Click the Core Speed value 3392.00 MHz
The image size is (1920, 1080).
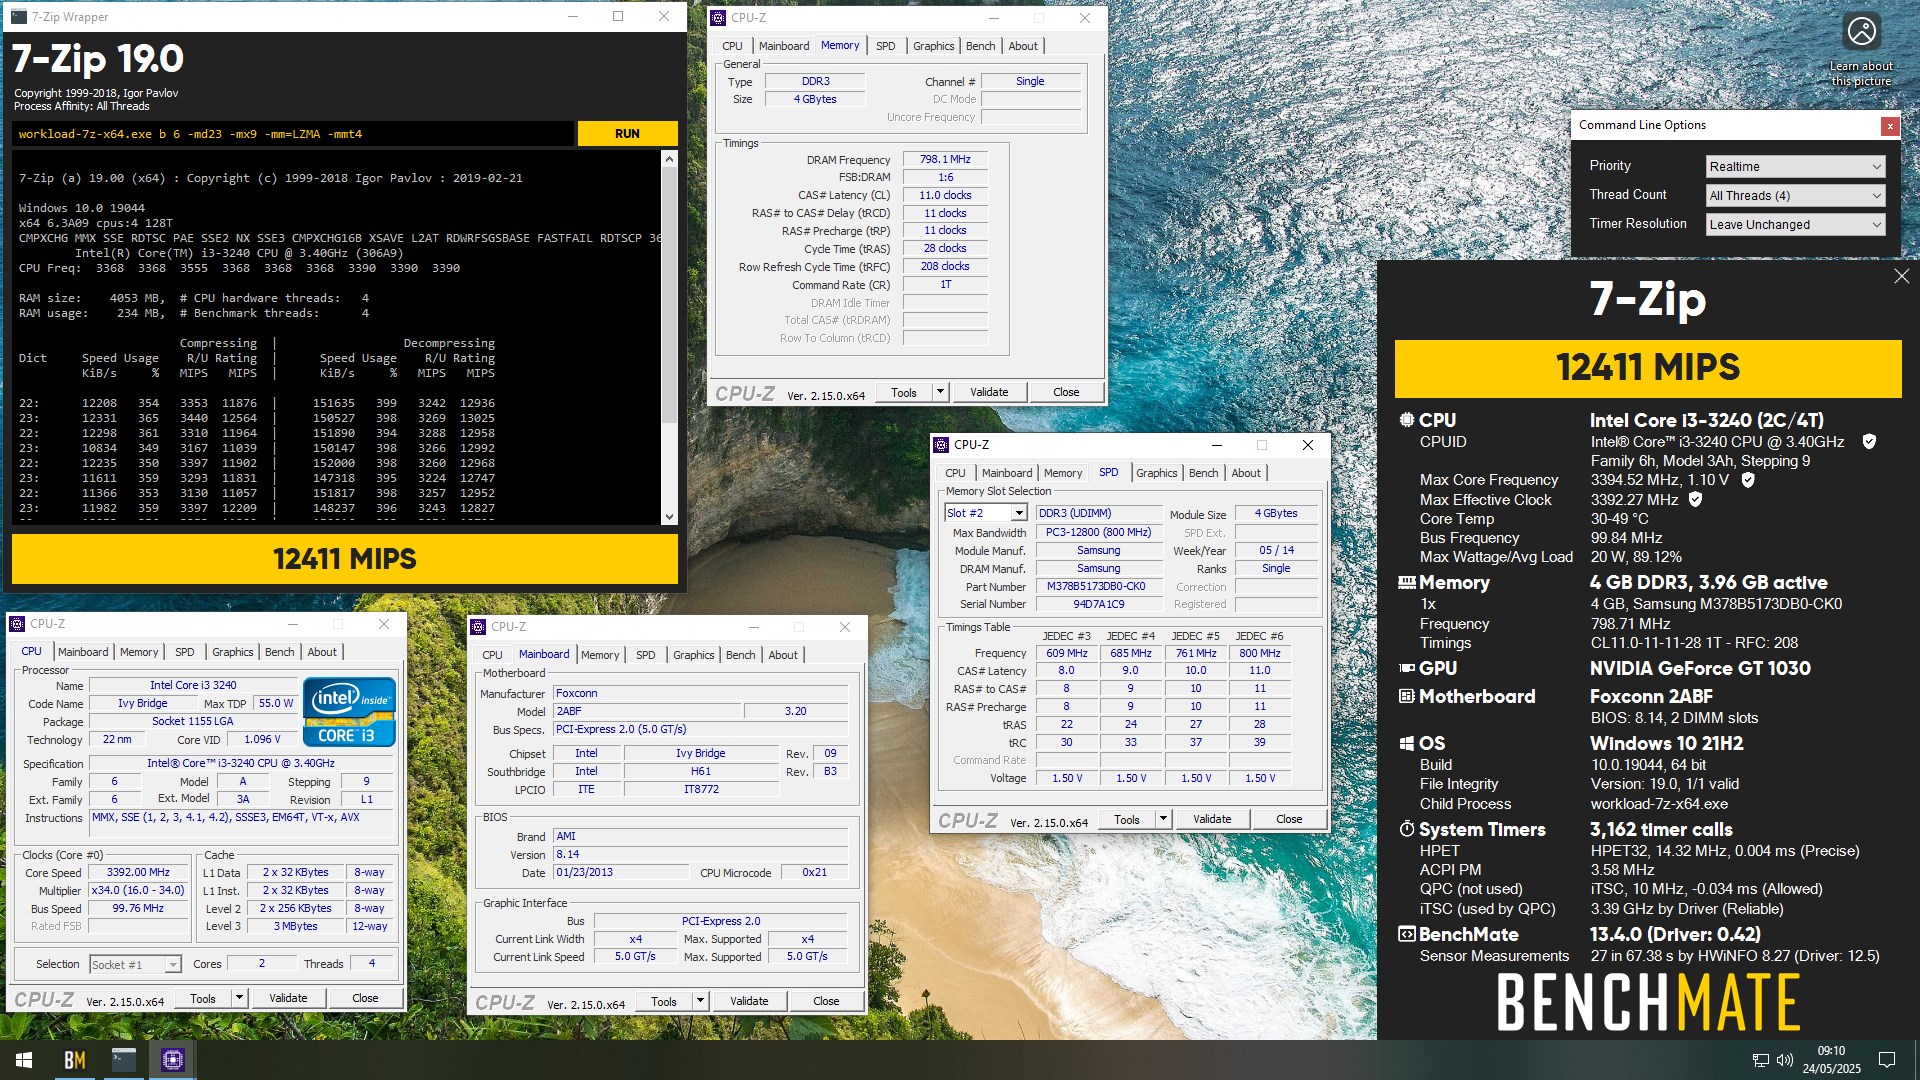(138, 872)
